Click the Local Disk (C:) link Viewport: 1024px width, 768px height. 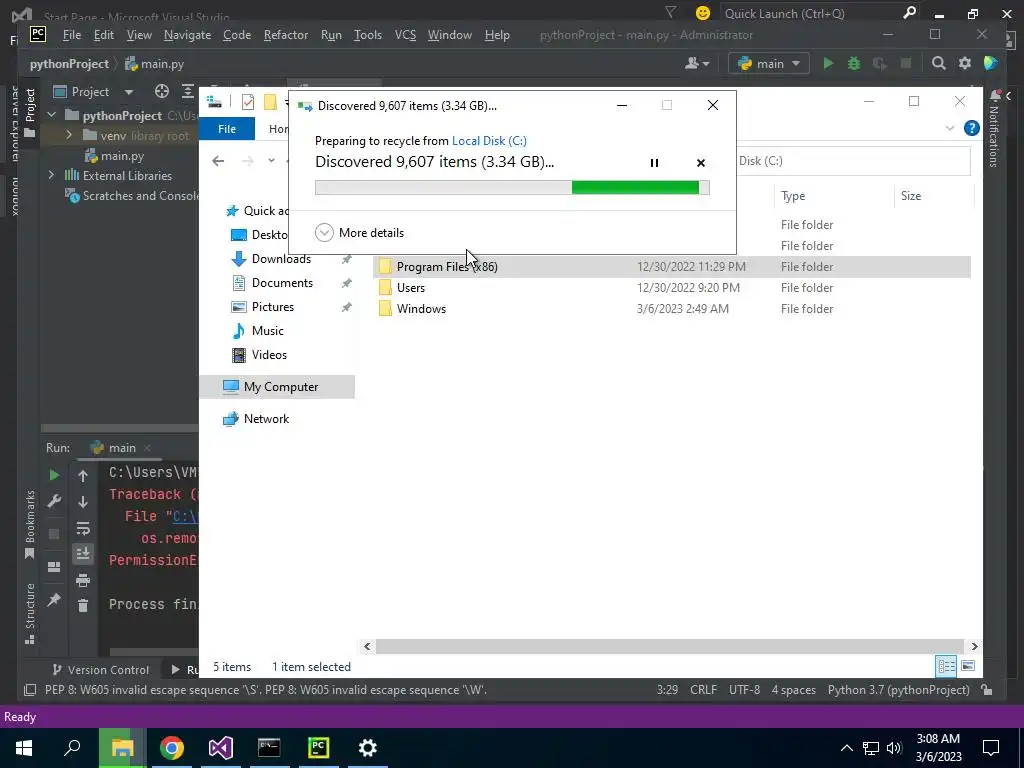(489, 140)
